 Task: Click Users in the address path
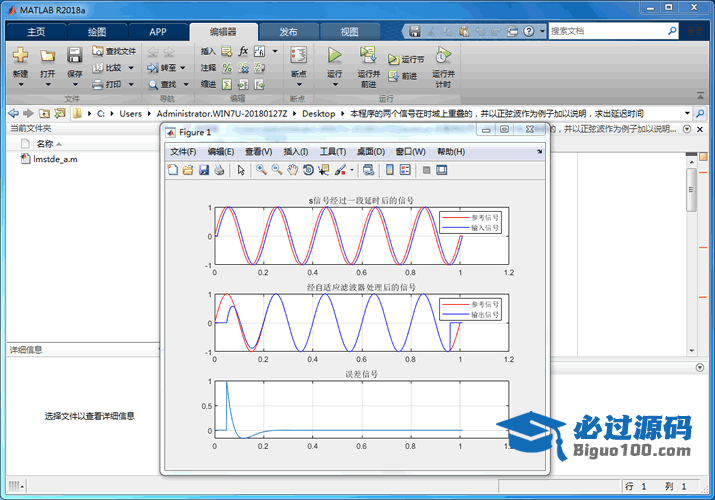point(130,113)
